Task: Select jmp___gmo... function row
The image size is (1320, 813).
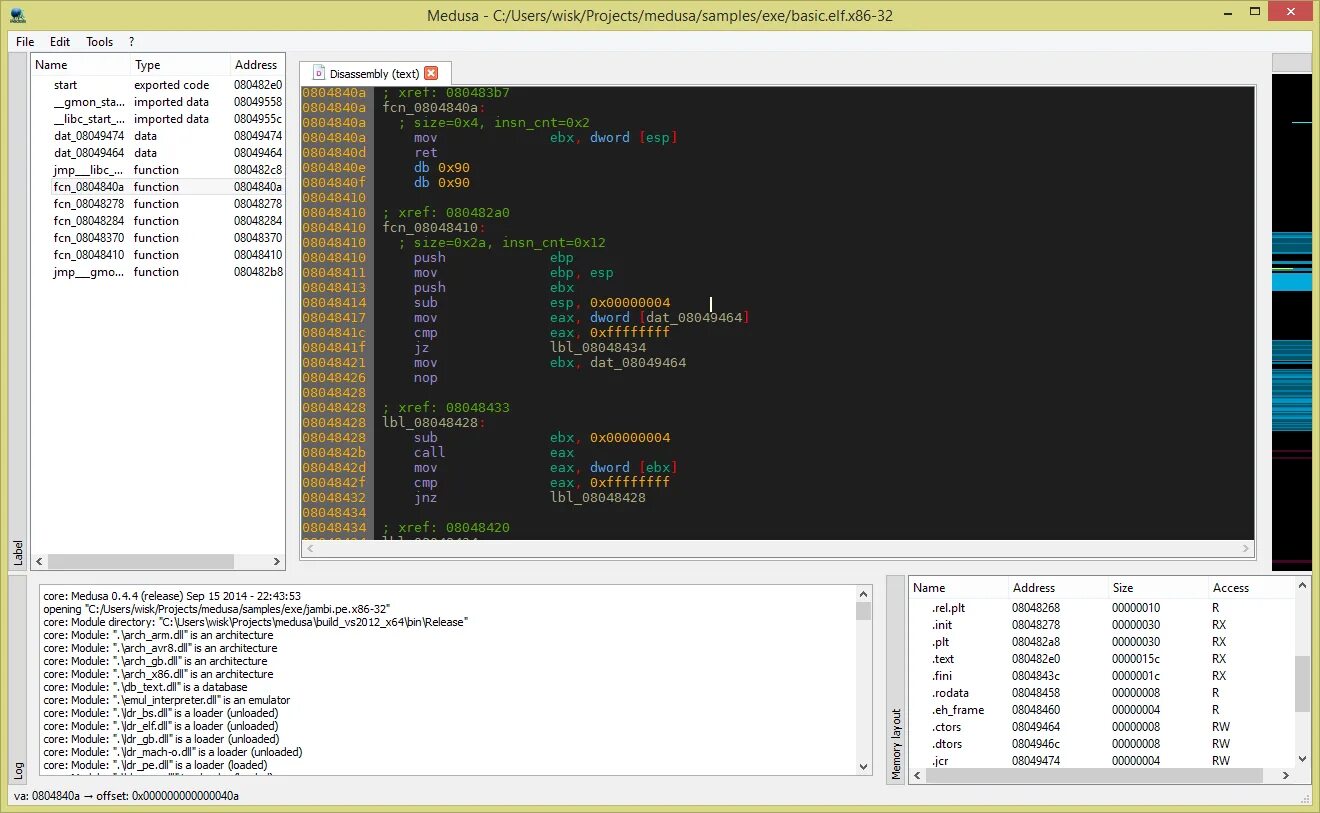Action: coord(158,272)
